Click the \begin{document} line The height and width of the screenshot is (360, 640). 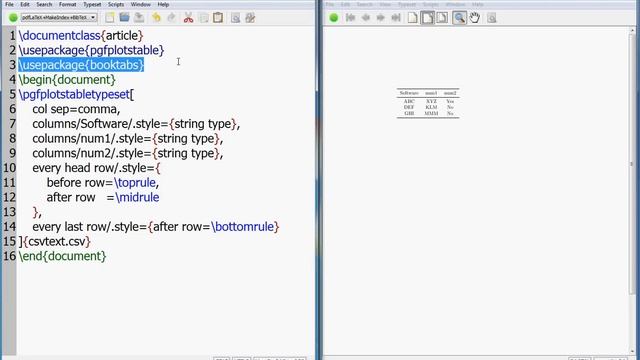pyautogui.click(x=67, y=80)
